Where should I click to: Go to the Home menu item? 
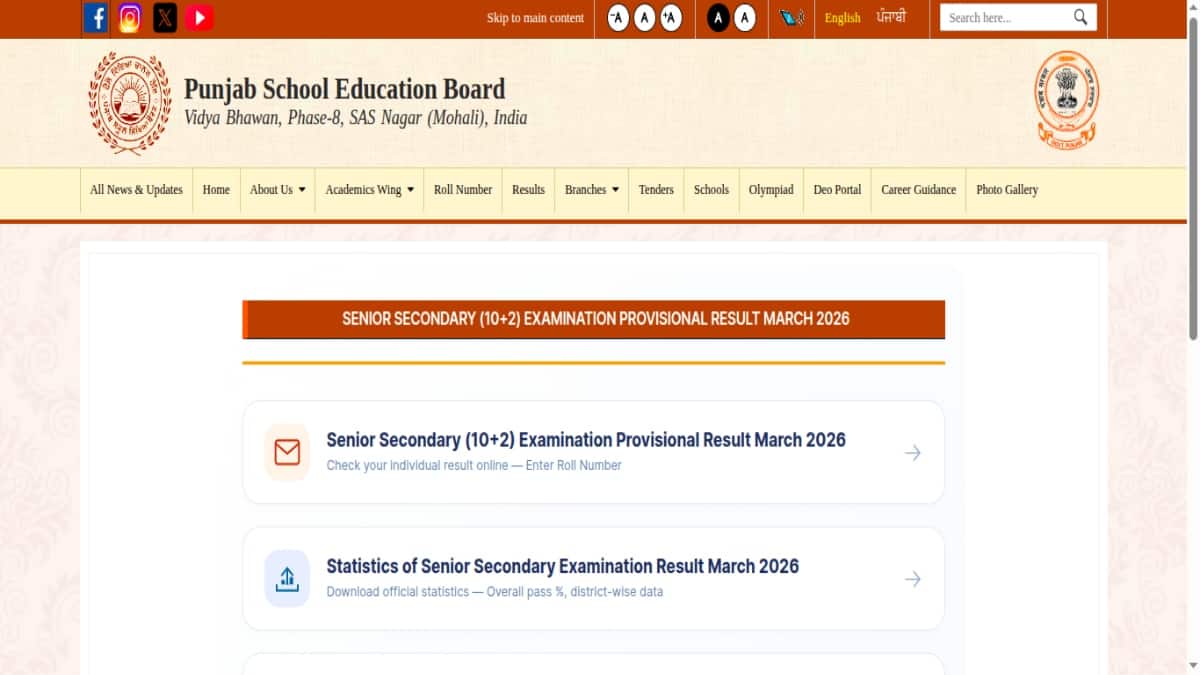[216, 190]
